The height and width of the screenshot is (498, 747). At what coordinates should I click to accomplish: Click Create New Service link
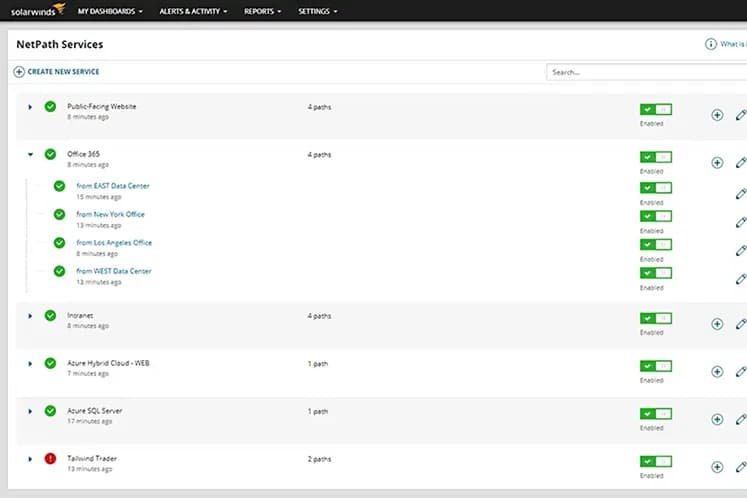pos(63,72)
